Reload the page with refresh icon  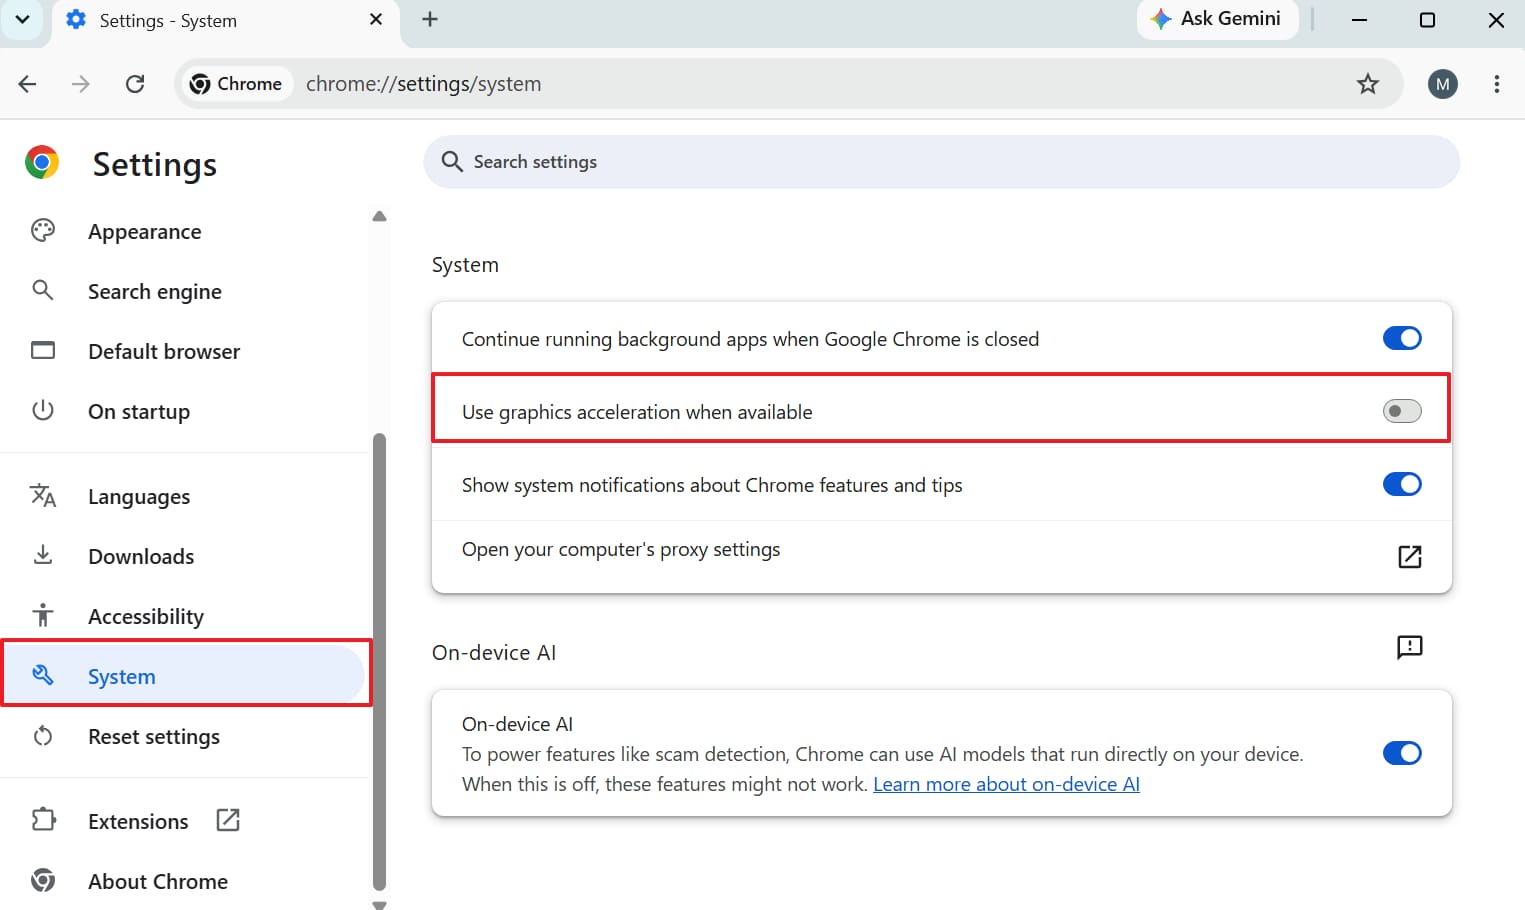point(135,84)
